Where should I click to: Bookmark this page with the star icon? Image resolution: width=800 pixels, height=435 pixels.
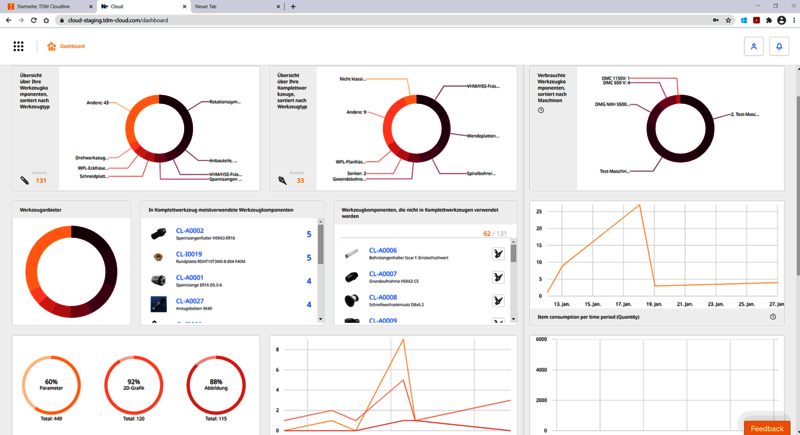728,20
